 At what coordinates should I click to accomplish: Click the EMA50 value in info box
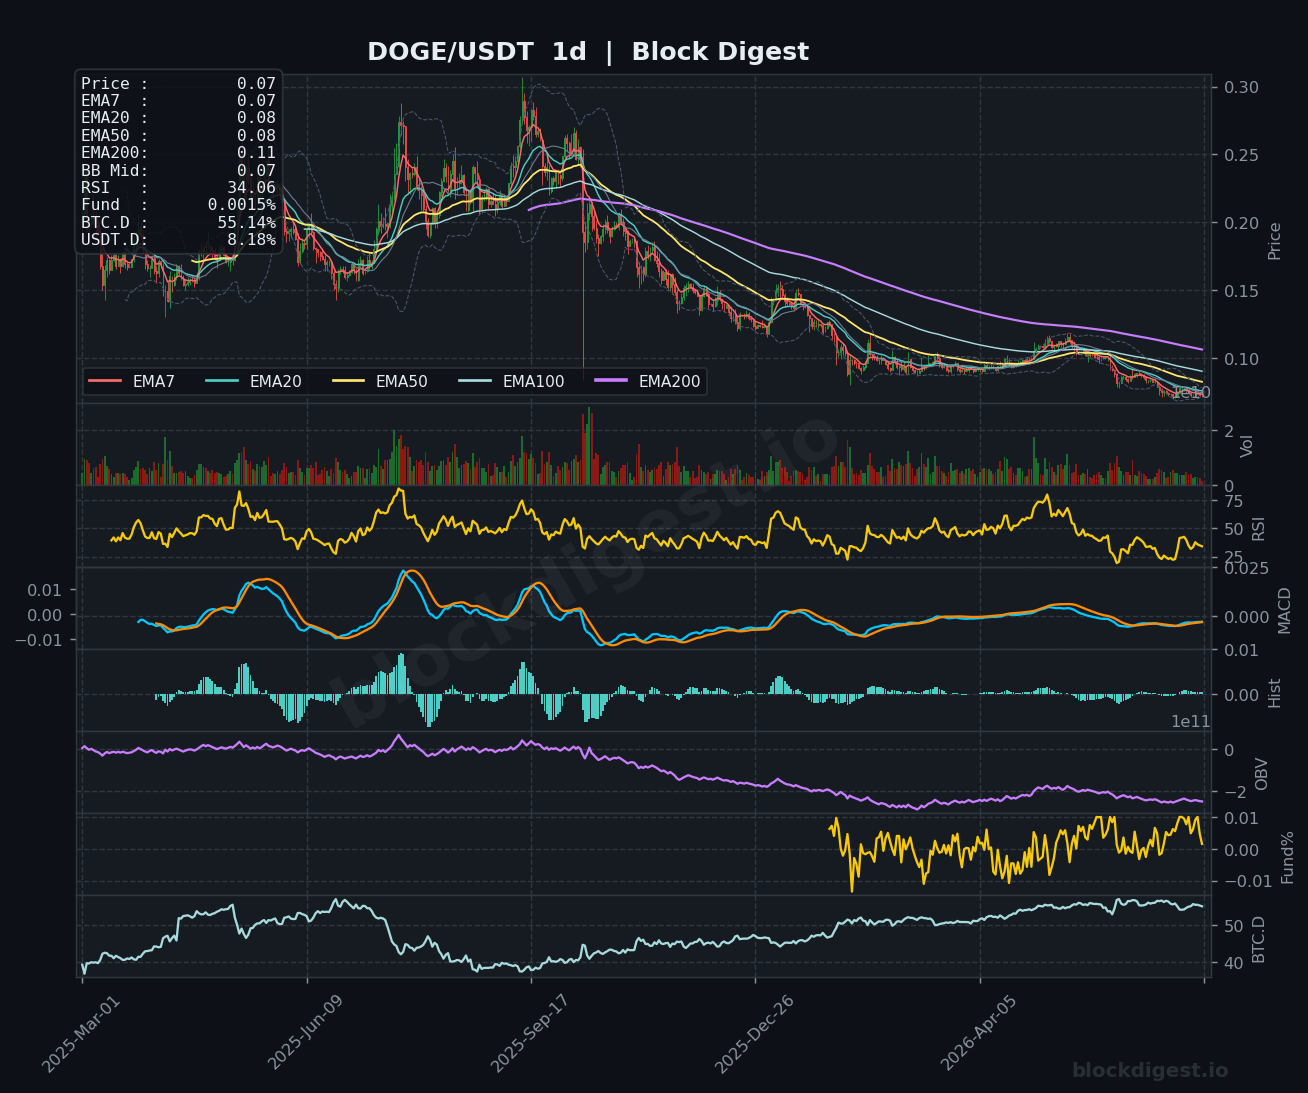pyautogui.click(x=256, y=136)
